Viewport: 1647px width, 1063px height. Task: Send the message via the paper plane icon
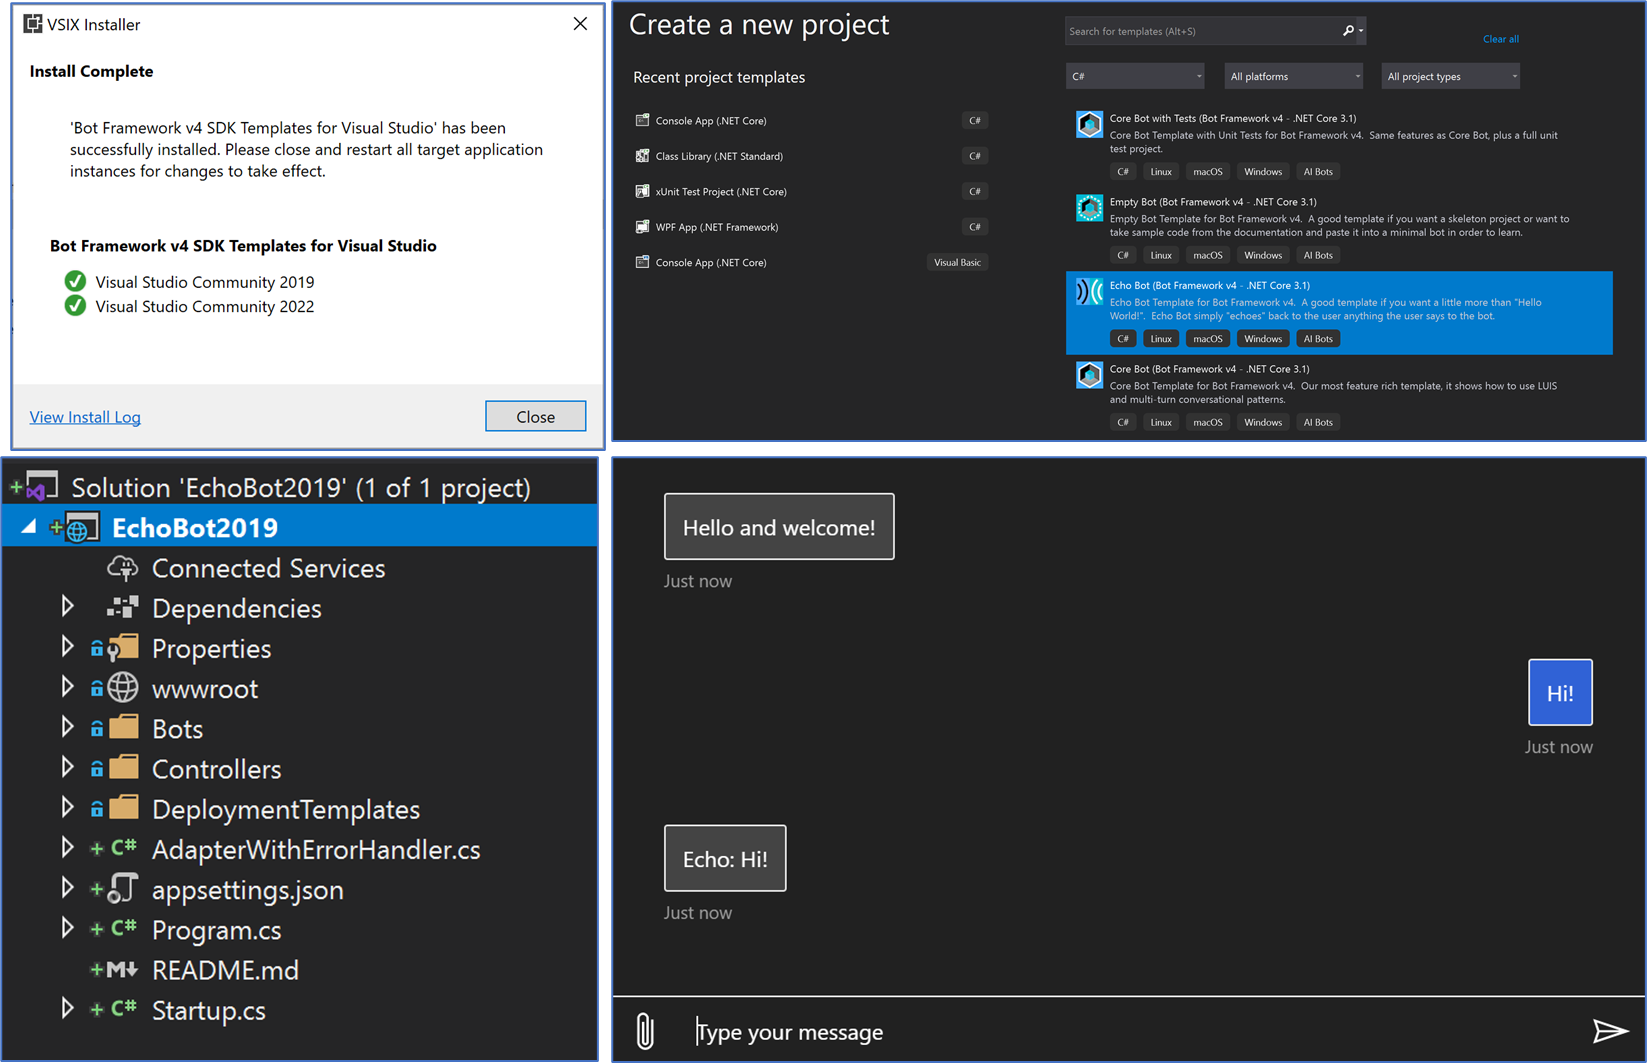pos(1609,1030)
